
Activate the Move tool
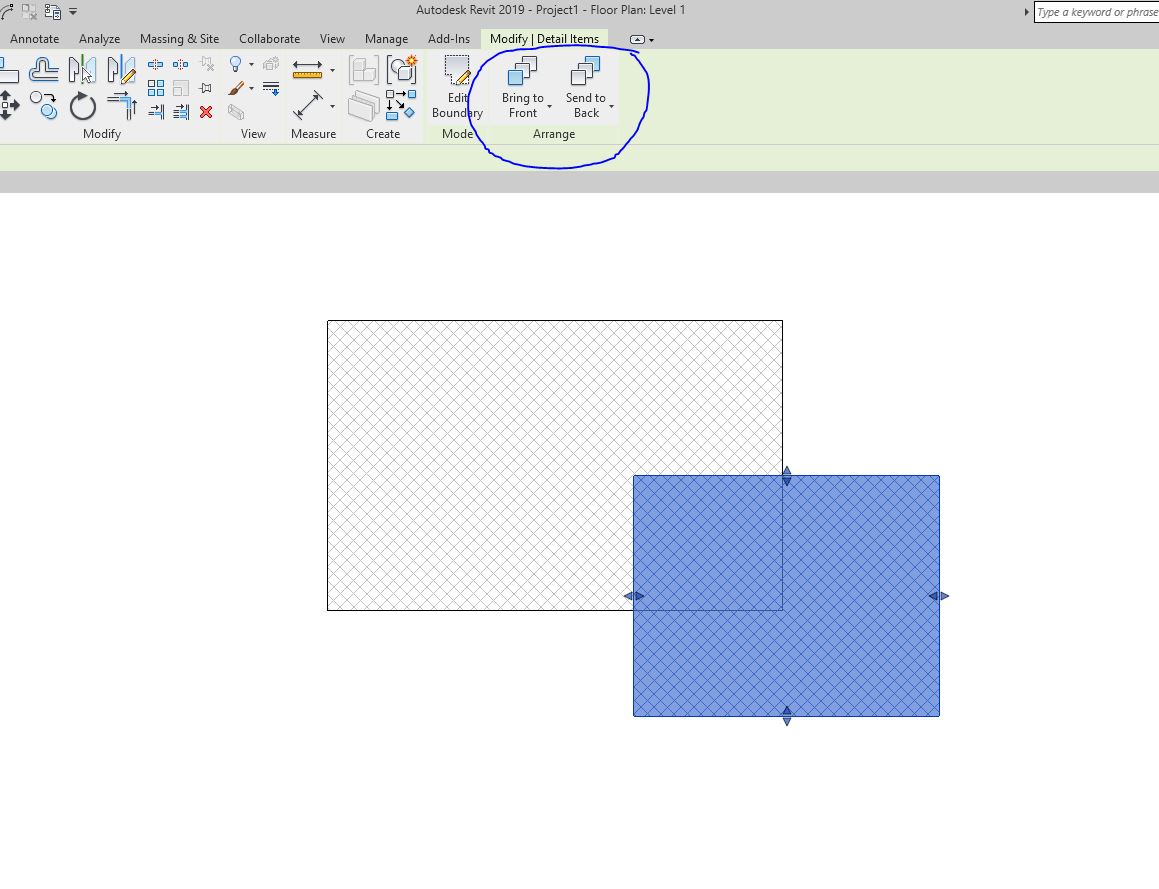click(x=10, y=106)
